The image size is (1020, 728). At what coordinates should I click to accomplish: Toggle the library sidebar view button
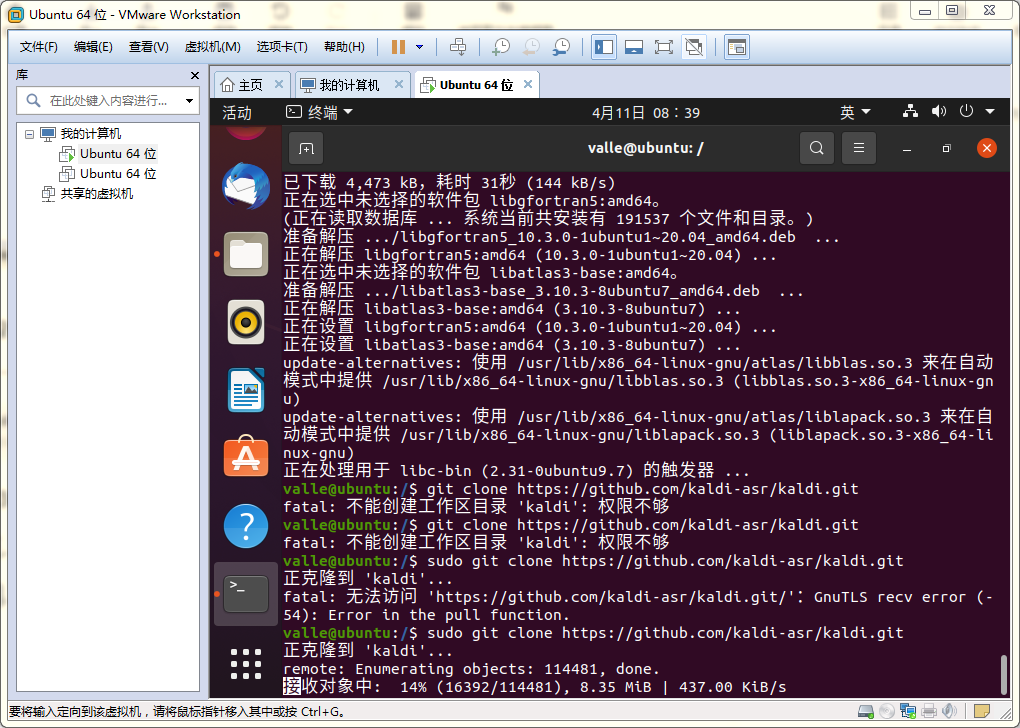(604, 47)
